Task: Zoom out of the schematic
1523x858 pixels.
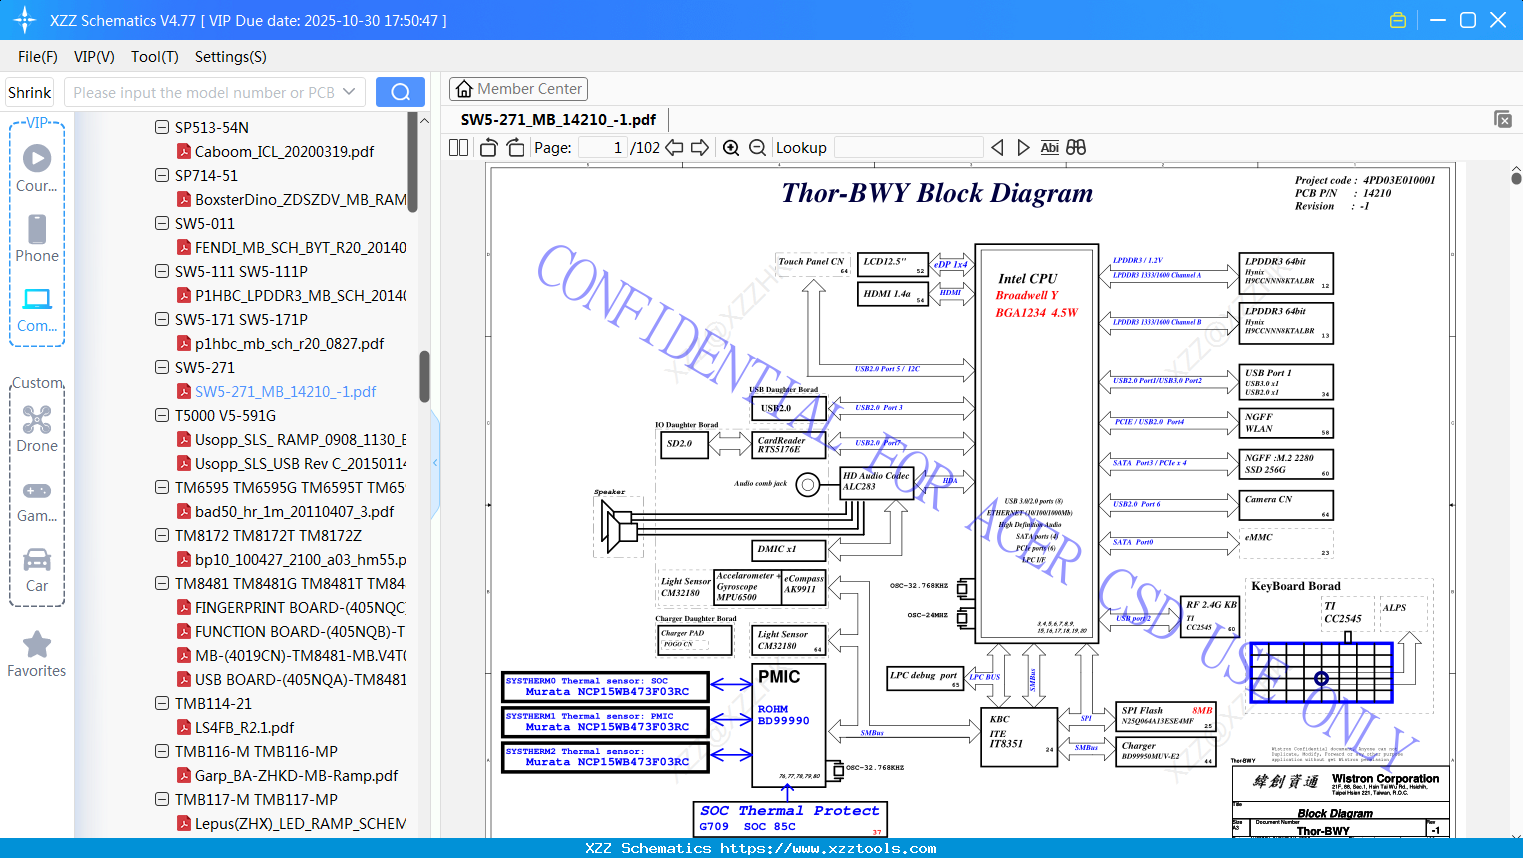Action: (x=757, y=148)
